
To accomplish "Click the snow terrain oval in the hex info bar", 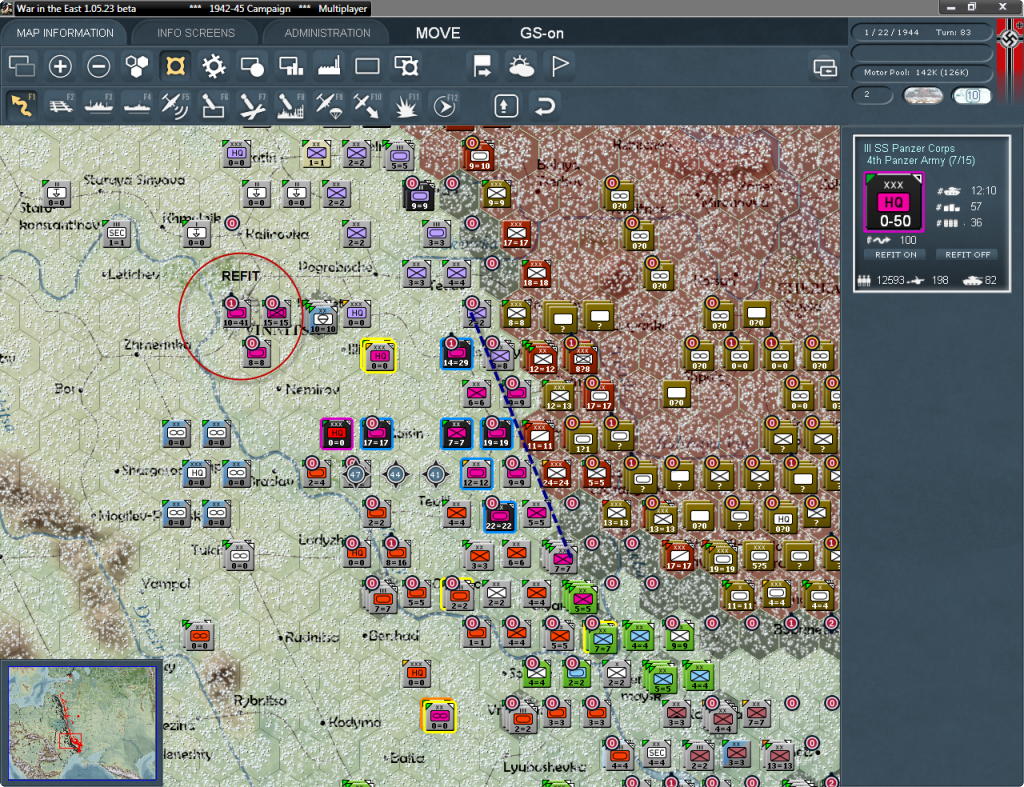I will point(922,95).
